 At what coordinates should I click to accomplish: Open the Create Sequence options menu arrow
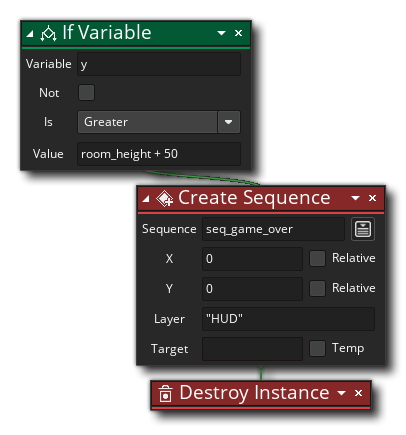pos(356,198)
